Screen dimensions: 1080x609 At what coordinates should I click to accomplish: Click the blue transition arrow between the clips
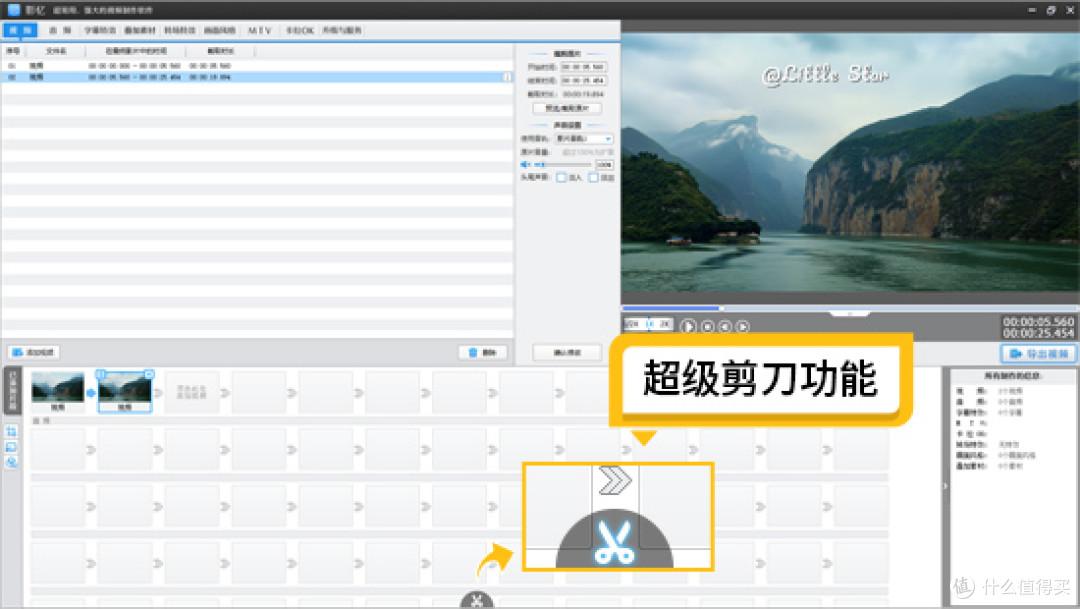(x=91, y=393)
